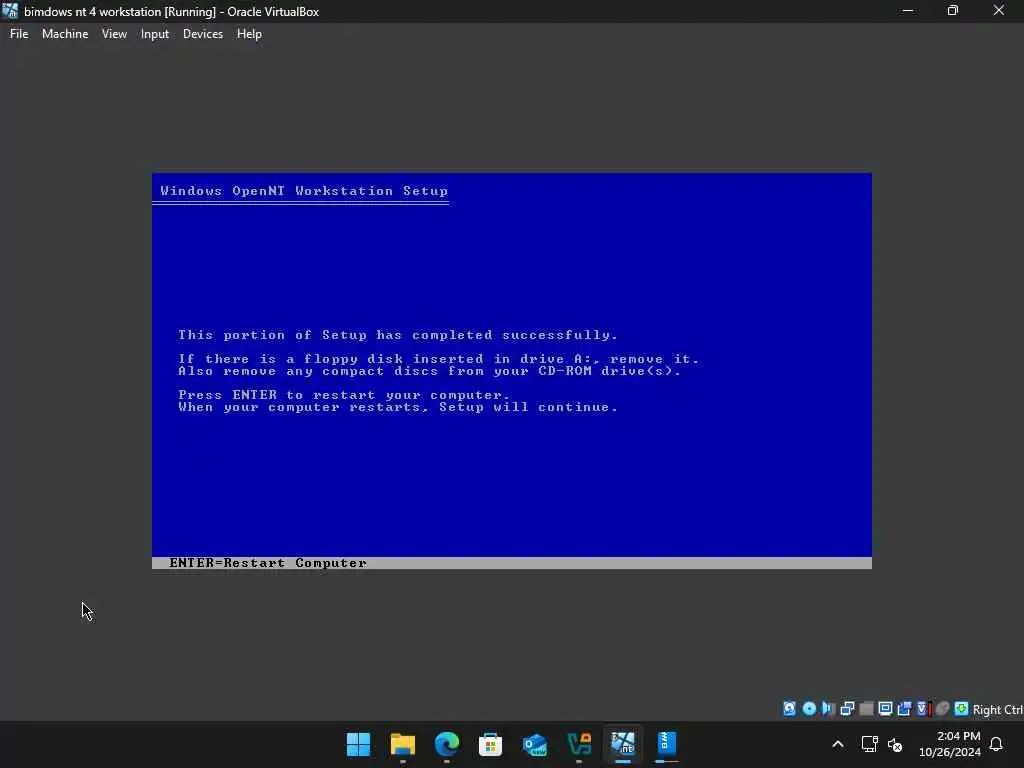This screenshot has height=768, width=1024.
Task: Open the Devices menu
Action: tap(202, 34)
